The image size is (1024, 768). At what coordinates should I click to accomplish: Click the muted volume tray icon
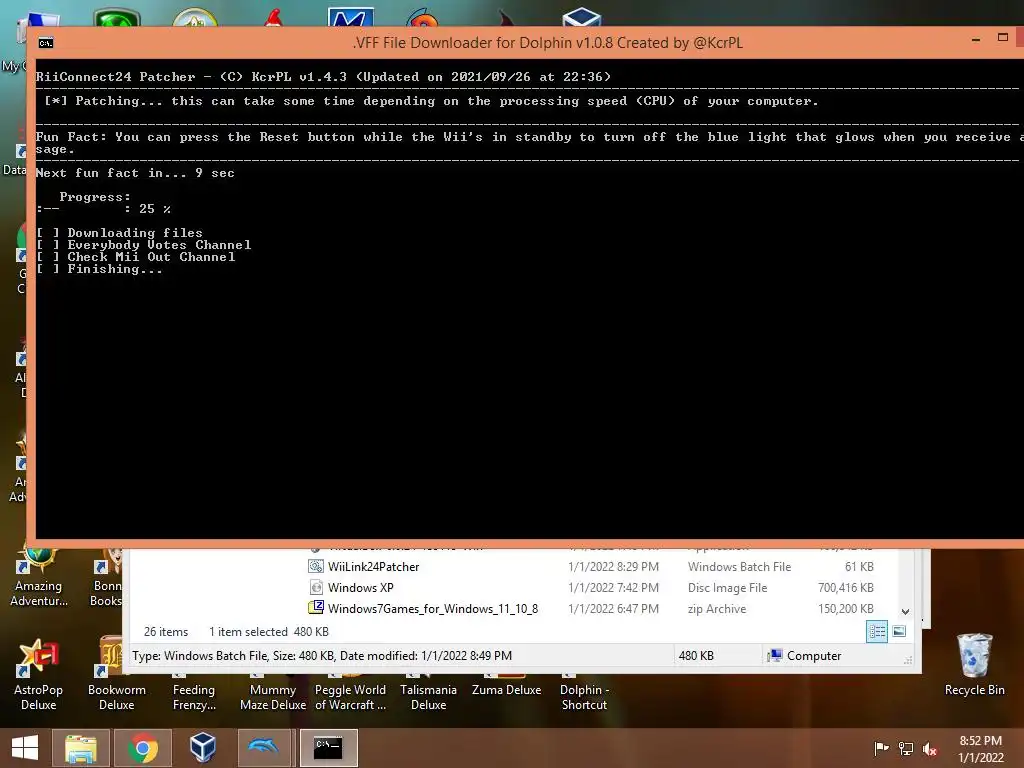click(x=930, y=748)
